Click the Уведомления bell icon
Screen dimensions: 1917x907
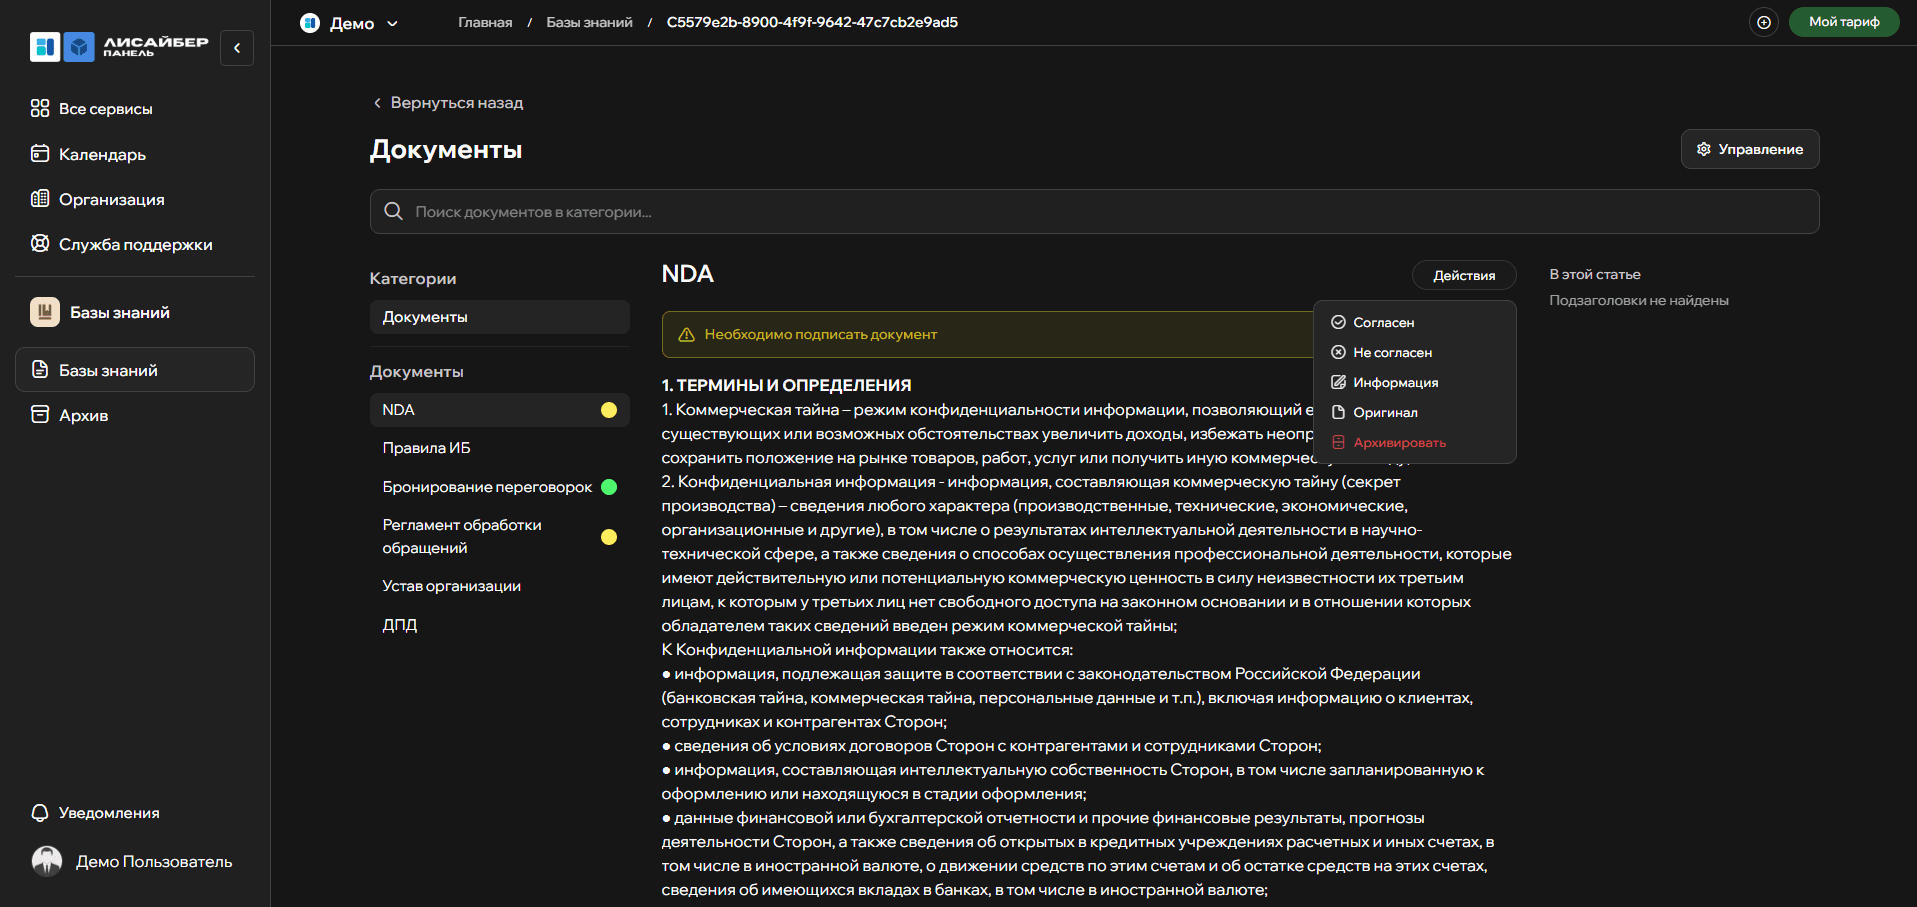point(40,813)
